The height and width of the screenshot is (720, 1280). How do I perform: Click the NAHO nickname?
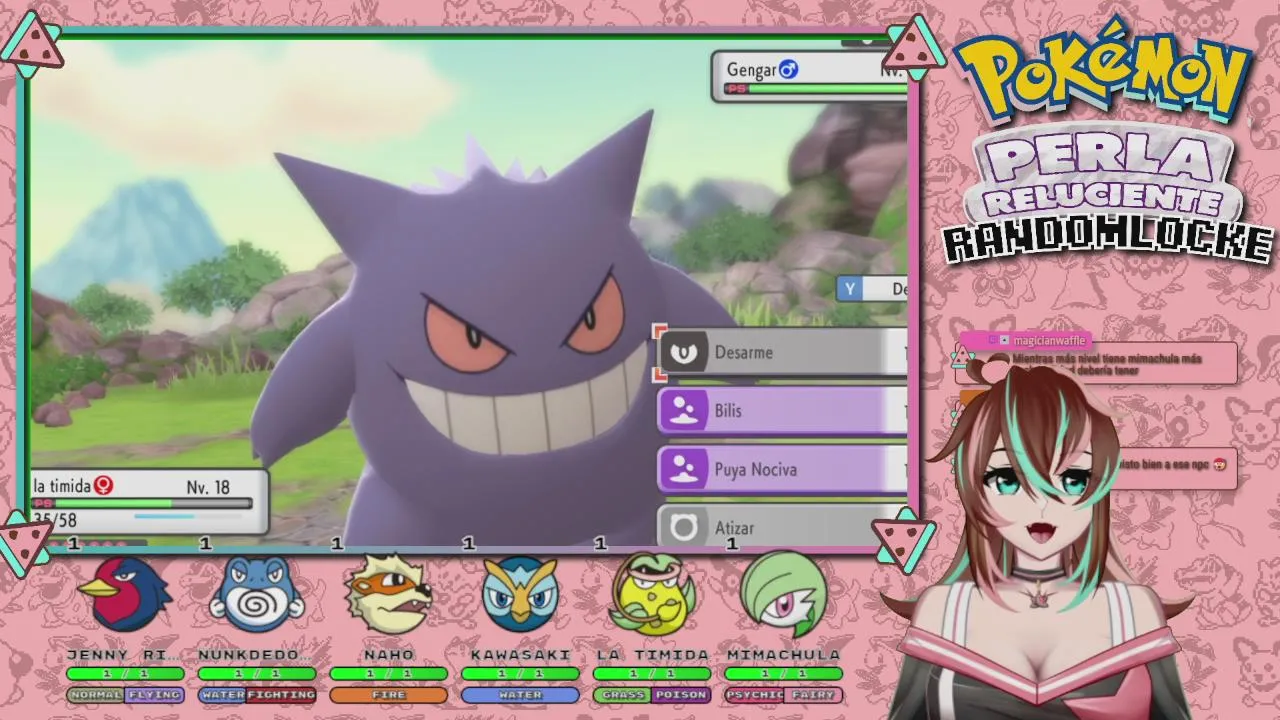click(389, 655)
